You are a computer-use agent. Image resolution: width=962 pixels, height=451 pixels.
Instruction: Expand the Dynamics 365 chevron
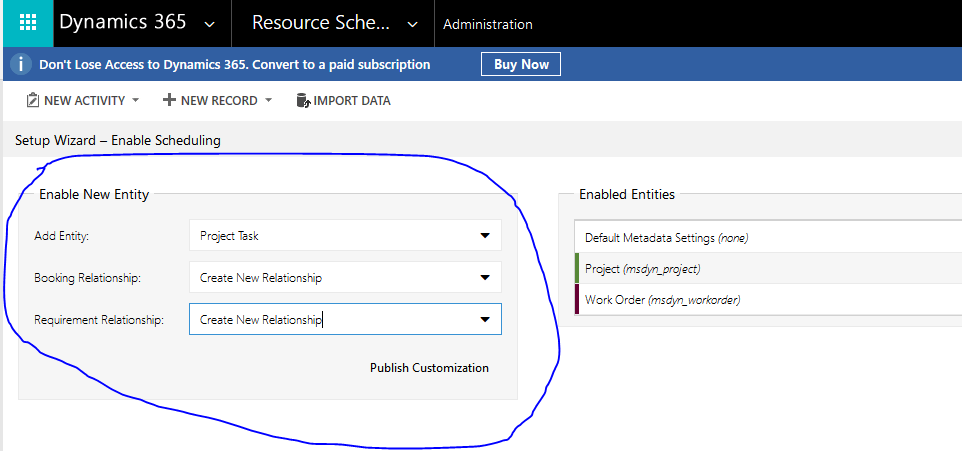click(x=209, y=25)
